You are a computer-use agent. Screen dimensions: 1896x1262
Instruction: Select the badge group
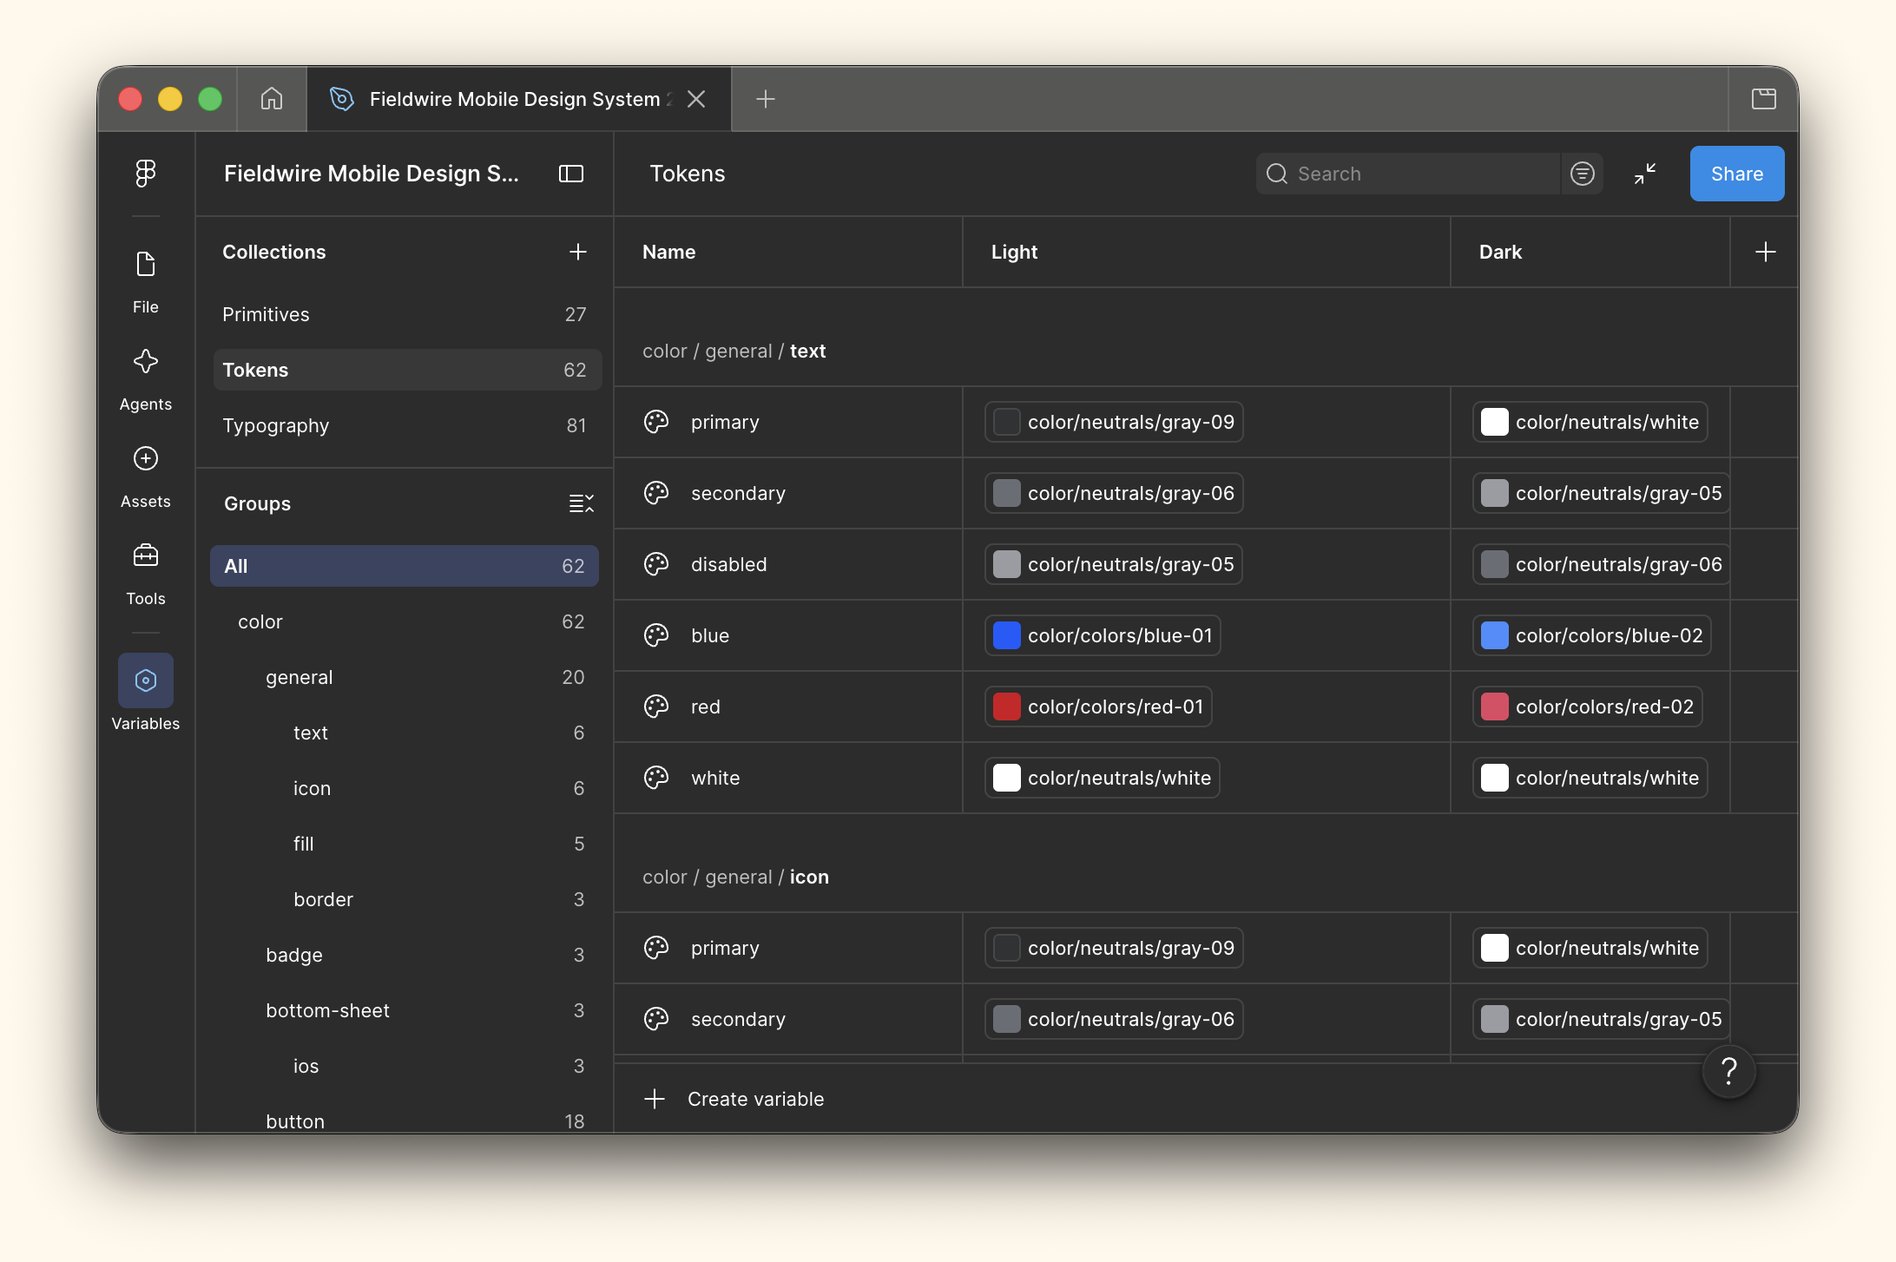tap(404, 955)
